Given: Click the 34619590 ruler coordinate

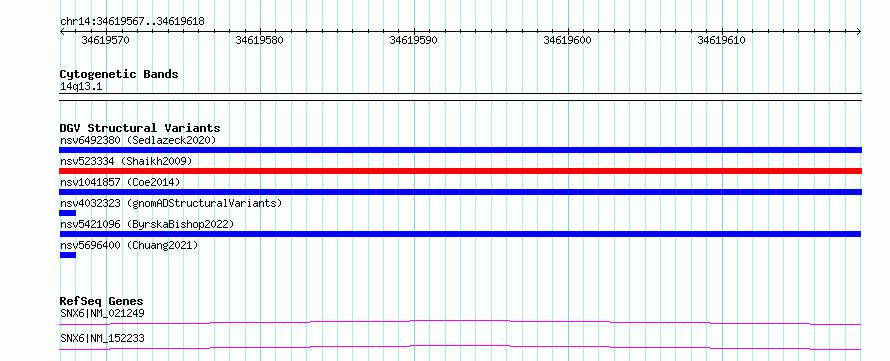Looking at the screenshot, I should pos(413,40).
